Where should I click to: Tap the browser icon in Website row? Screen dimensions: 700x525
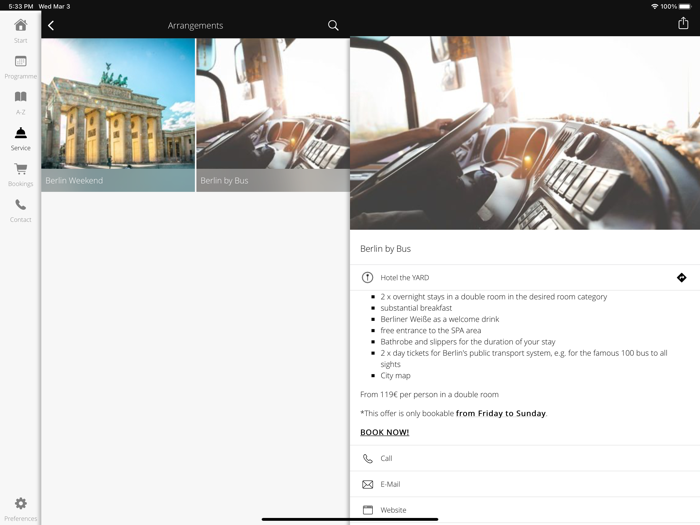[x=367, y=510]
